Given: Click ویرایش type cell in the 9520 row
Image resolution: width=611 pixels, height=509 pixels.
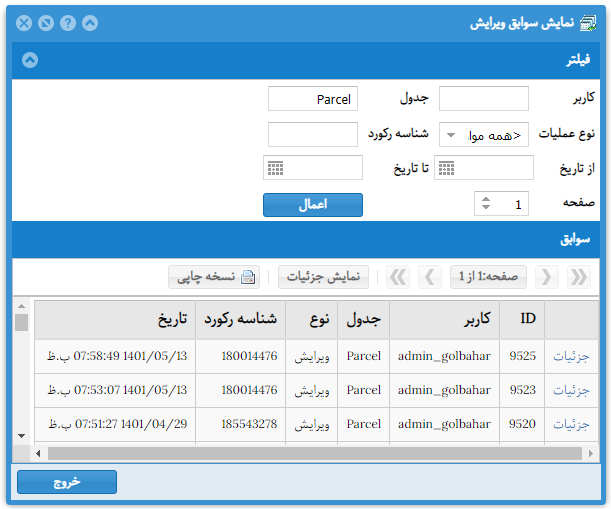Looking at the screenshot, I should [312, 424].
